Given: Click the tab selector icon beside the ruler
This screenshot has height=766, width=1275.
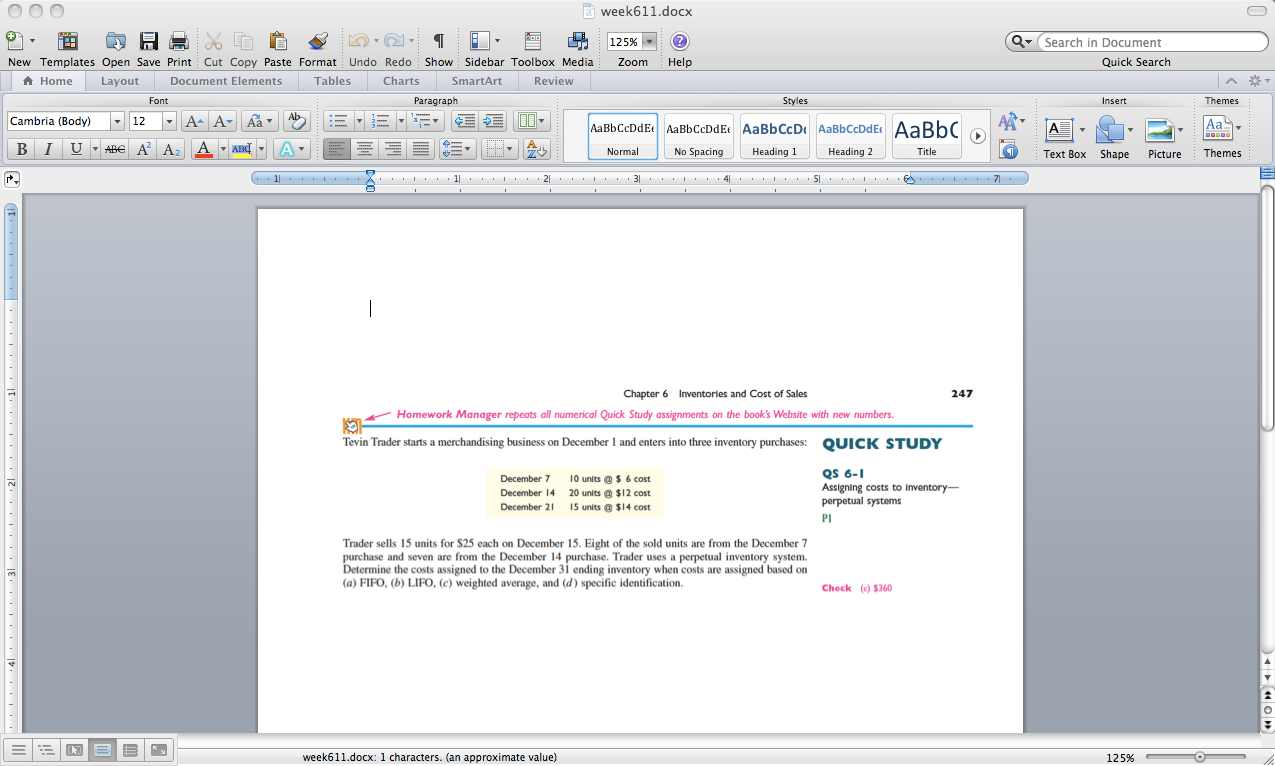Looking at the screenshot, I should pos(11,179).
